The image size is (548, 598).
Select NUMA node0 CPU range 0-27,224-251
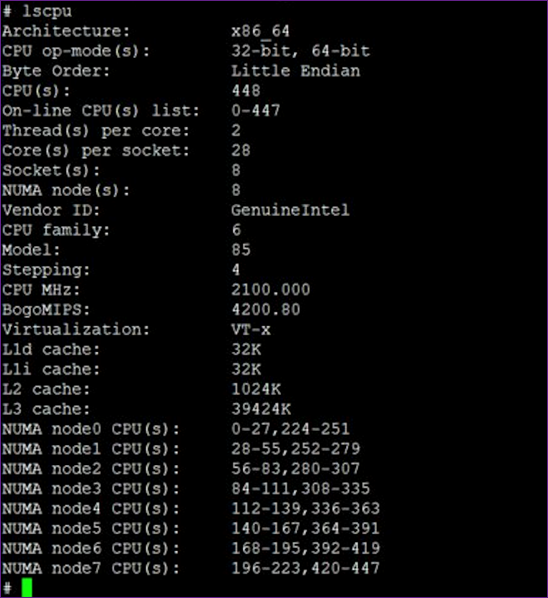[x=291, y=429]
